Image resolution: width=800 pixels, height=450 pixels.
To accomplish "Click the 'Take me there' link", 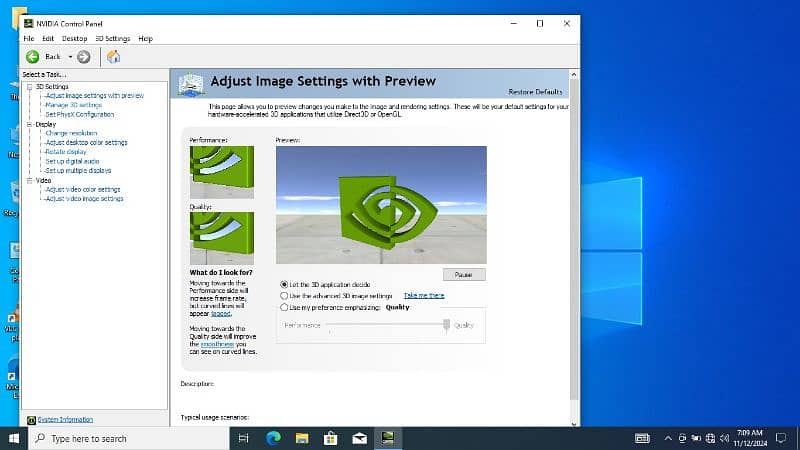I will pyautogui.click(x=423, y=296).
